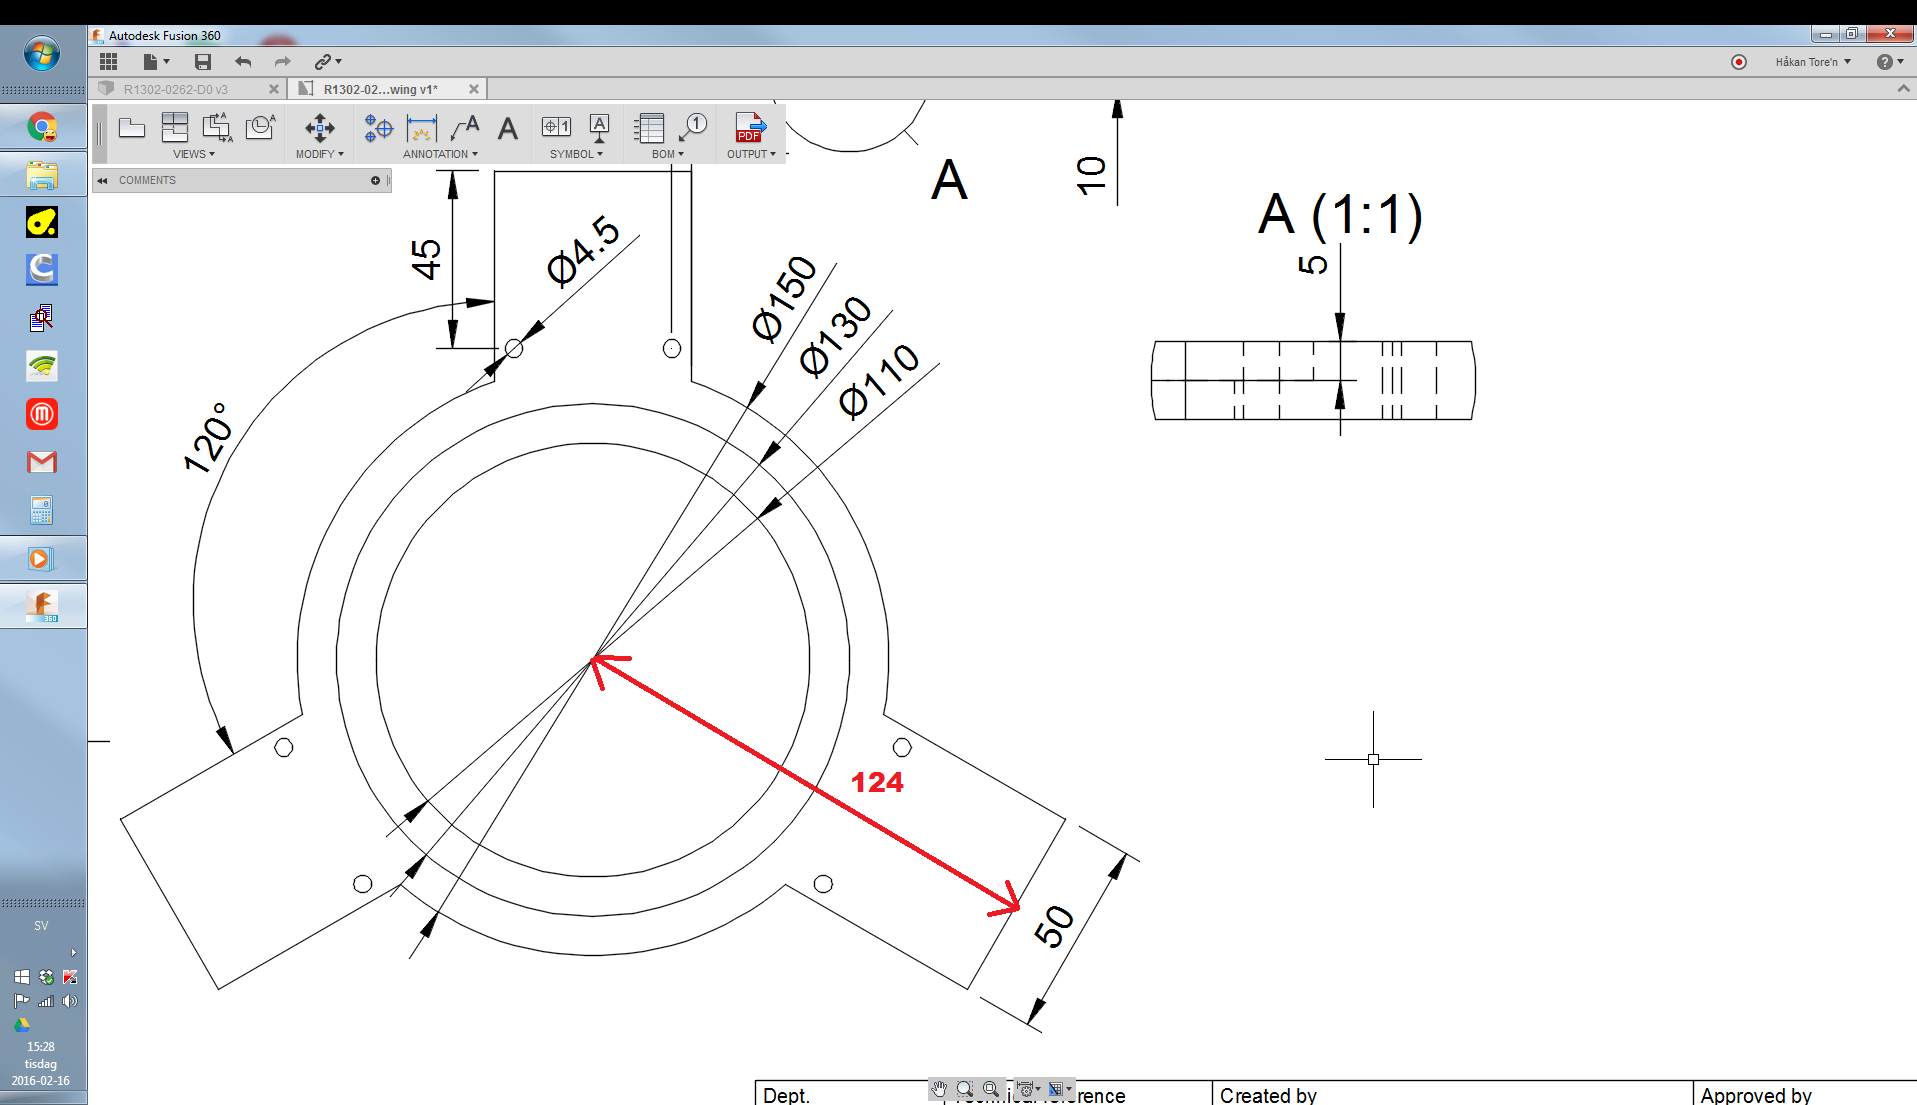Toggle the job status record indicator
1917x1105 pixels.
pos(1739,62)
